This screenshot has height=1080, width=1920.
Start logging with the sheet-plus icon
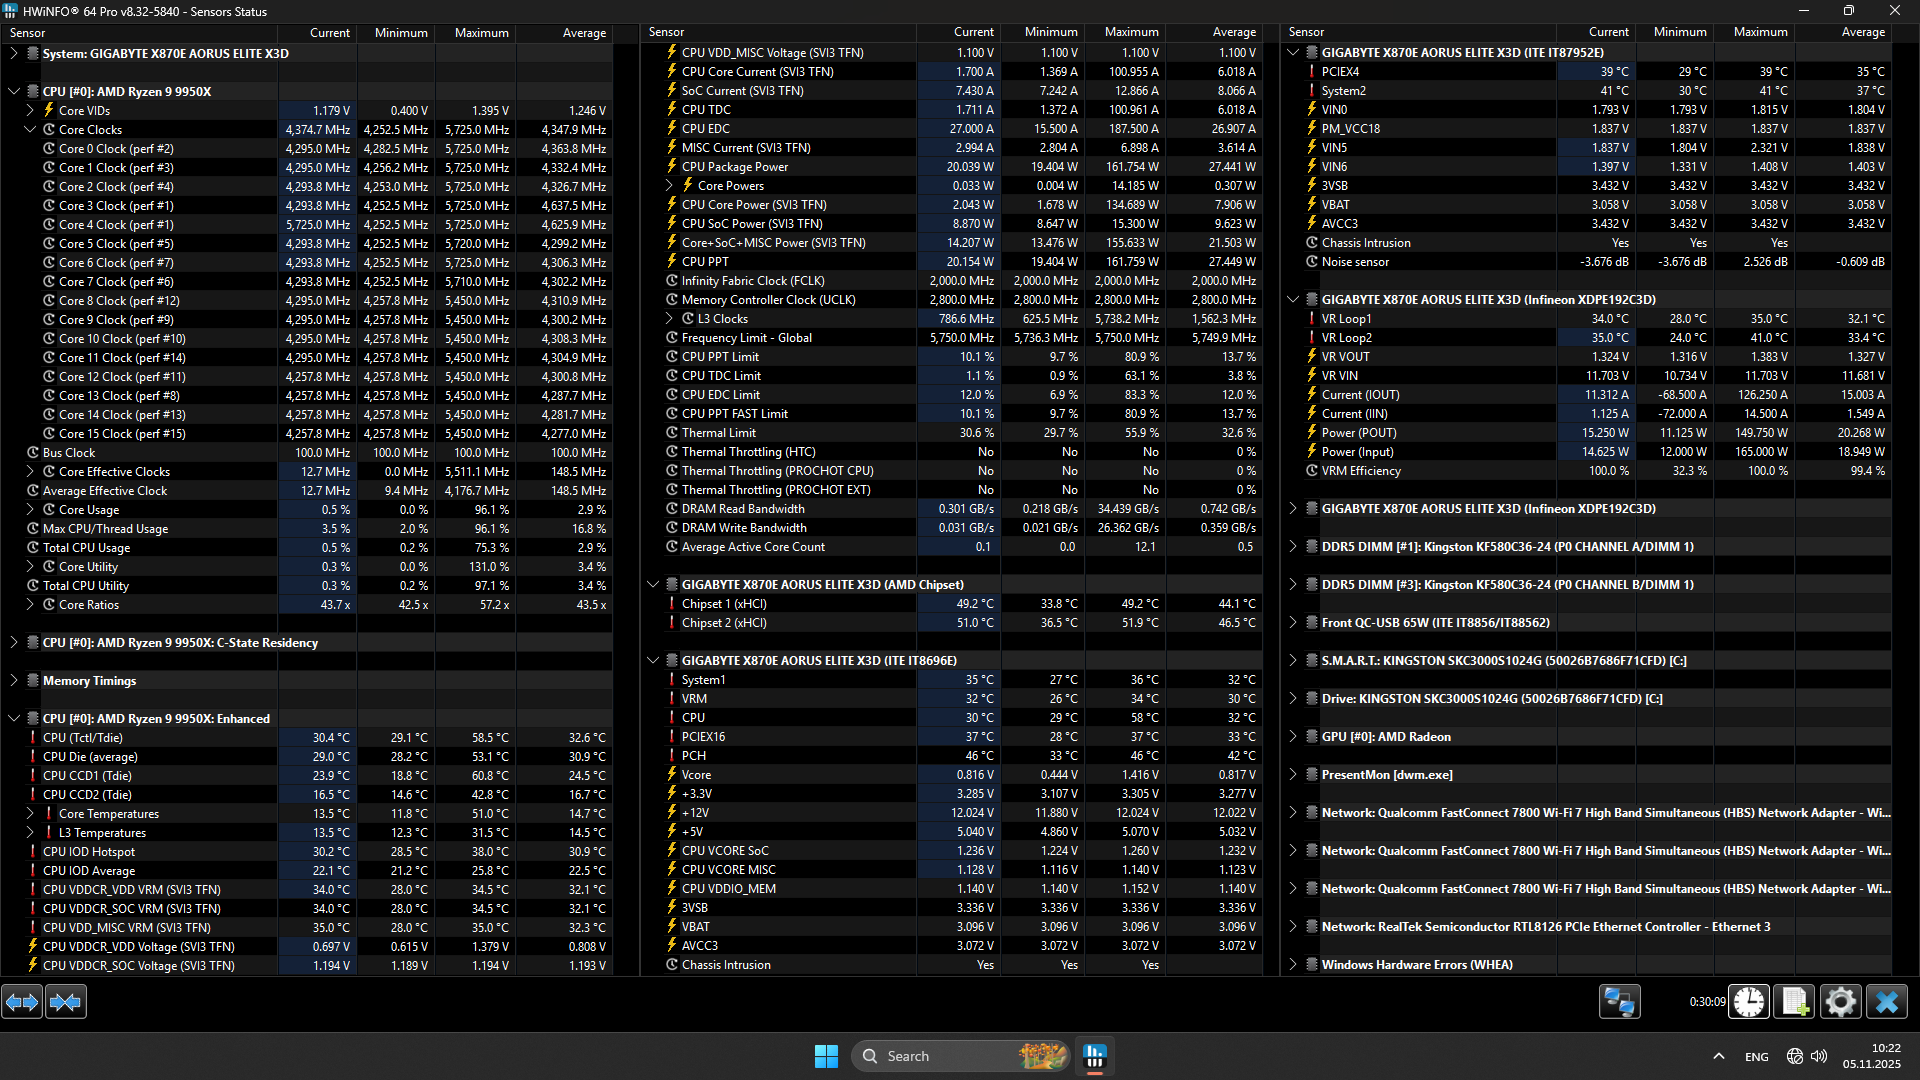pos(1794,1001)
